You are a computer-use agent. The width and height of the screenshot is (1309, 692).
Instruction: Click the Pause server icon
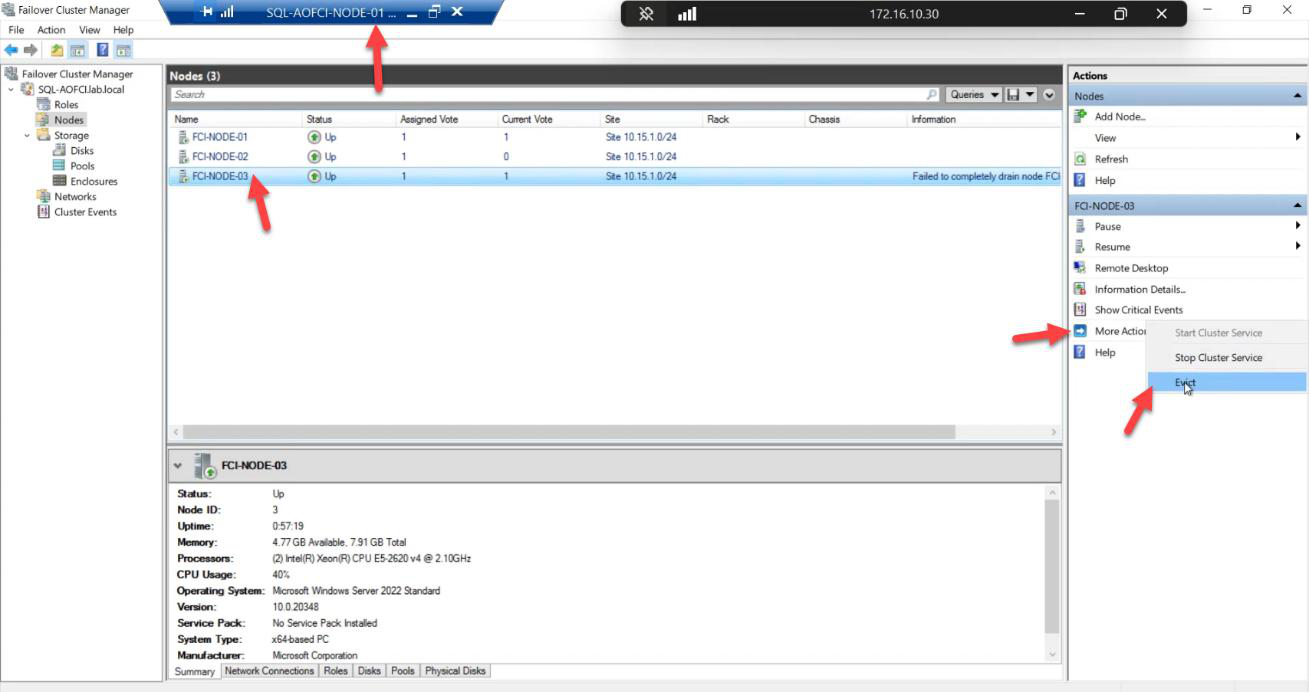click(1080, 226)
